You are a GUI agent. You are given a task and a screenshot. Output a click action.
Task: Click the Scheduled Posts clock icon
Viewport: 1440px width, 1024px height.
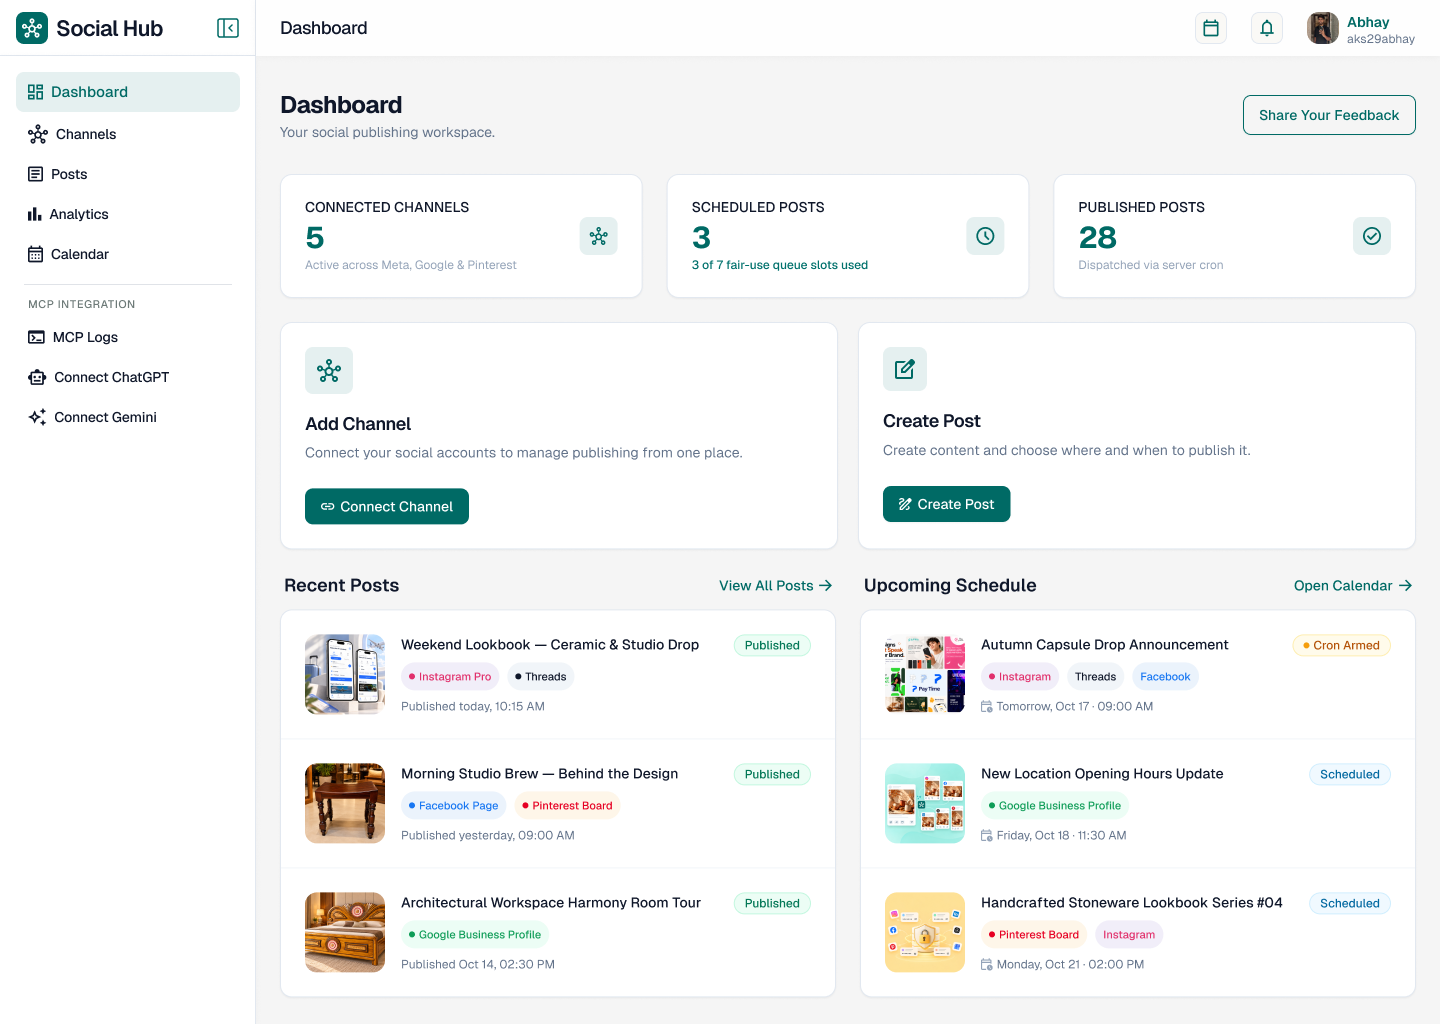coord(985,236)
